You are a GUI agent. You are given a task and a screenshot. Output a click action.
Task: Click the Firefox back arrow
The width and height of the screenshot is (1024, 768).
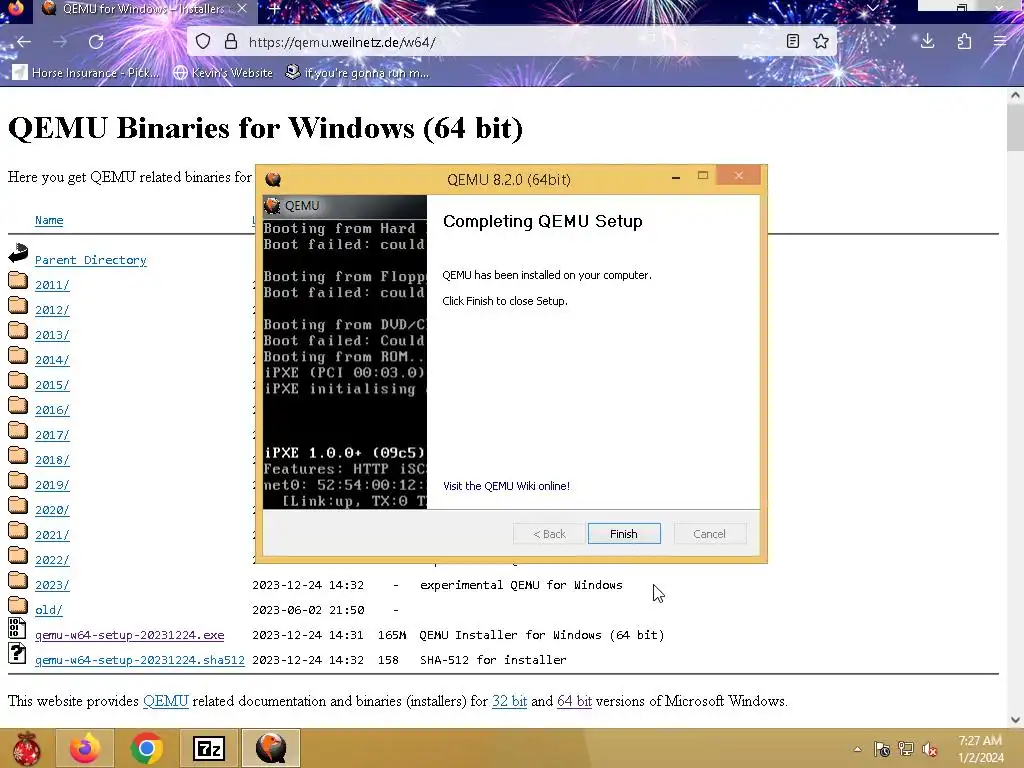(24, 42)
